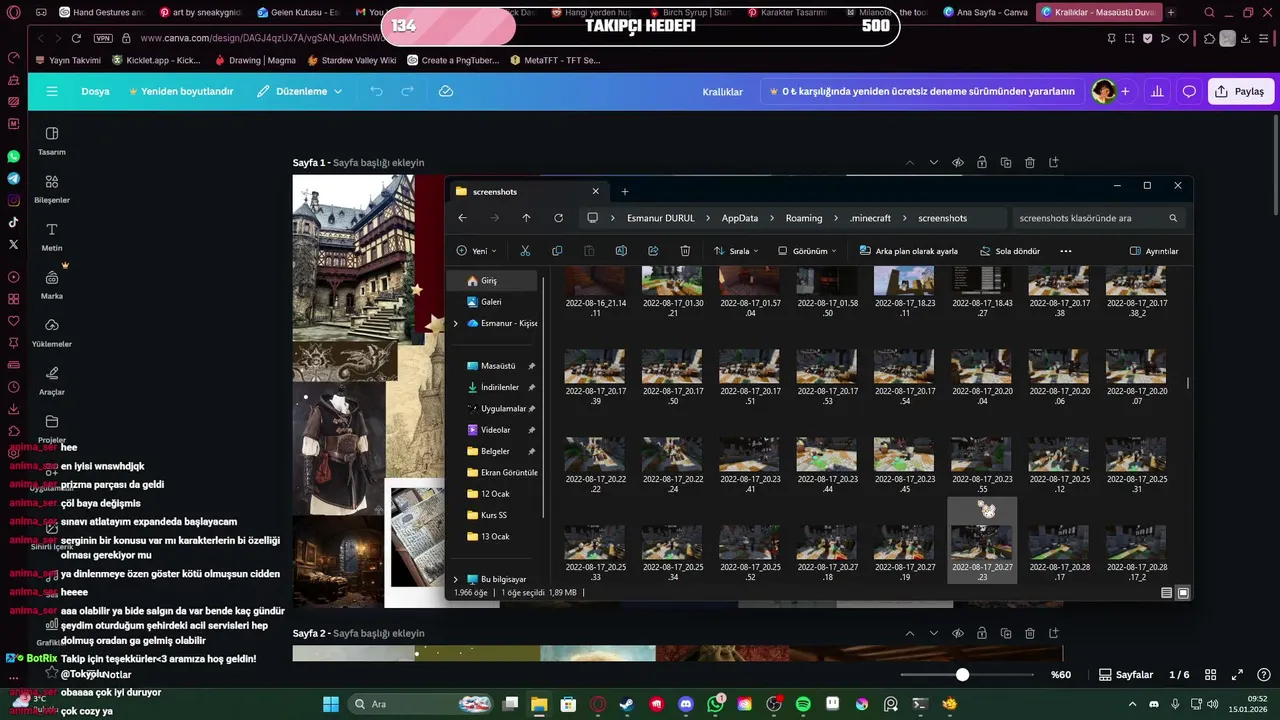
Task: Open Düzenleme mode dropdown in Canva
Action: click(x=299, y=91)
